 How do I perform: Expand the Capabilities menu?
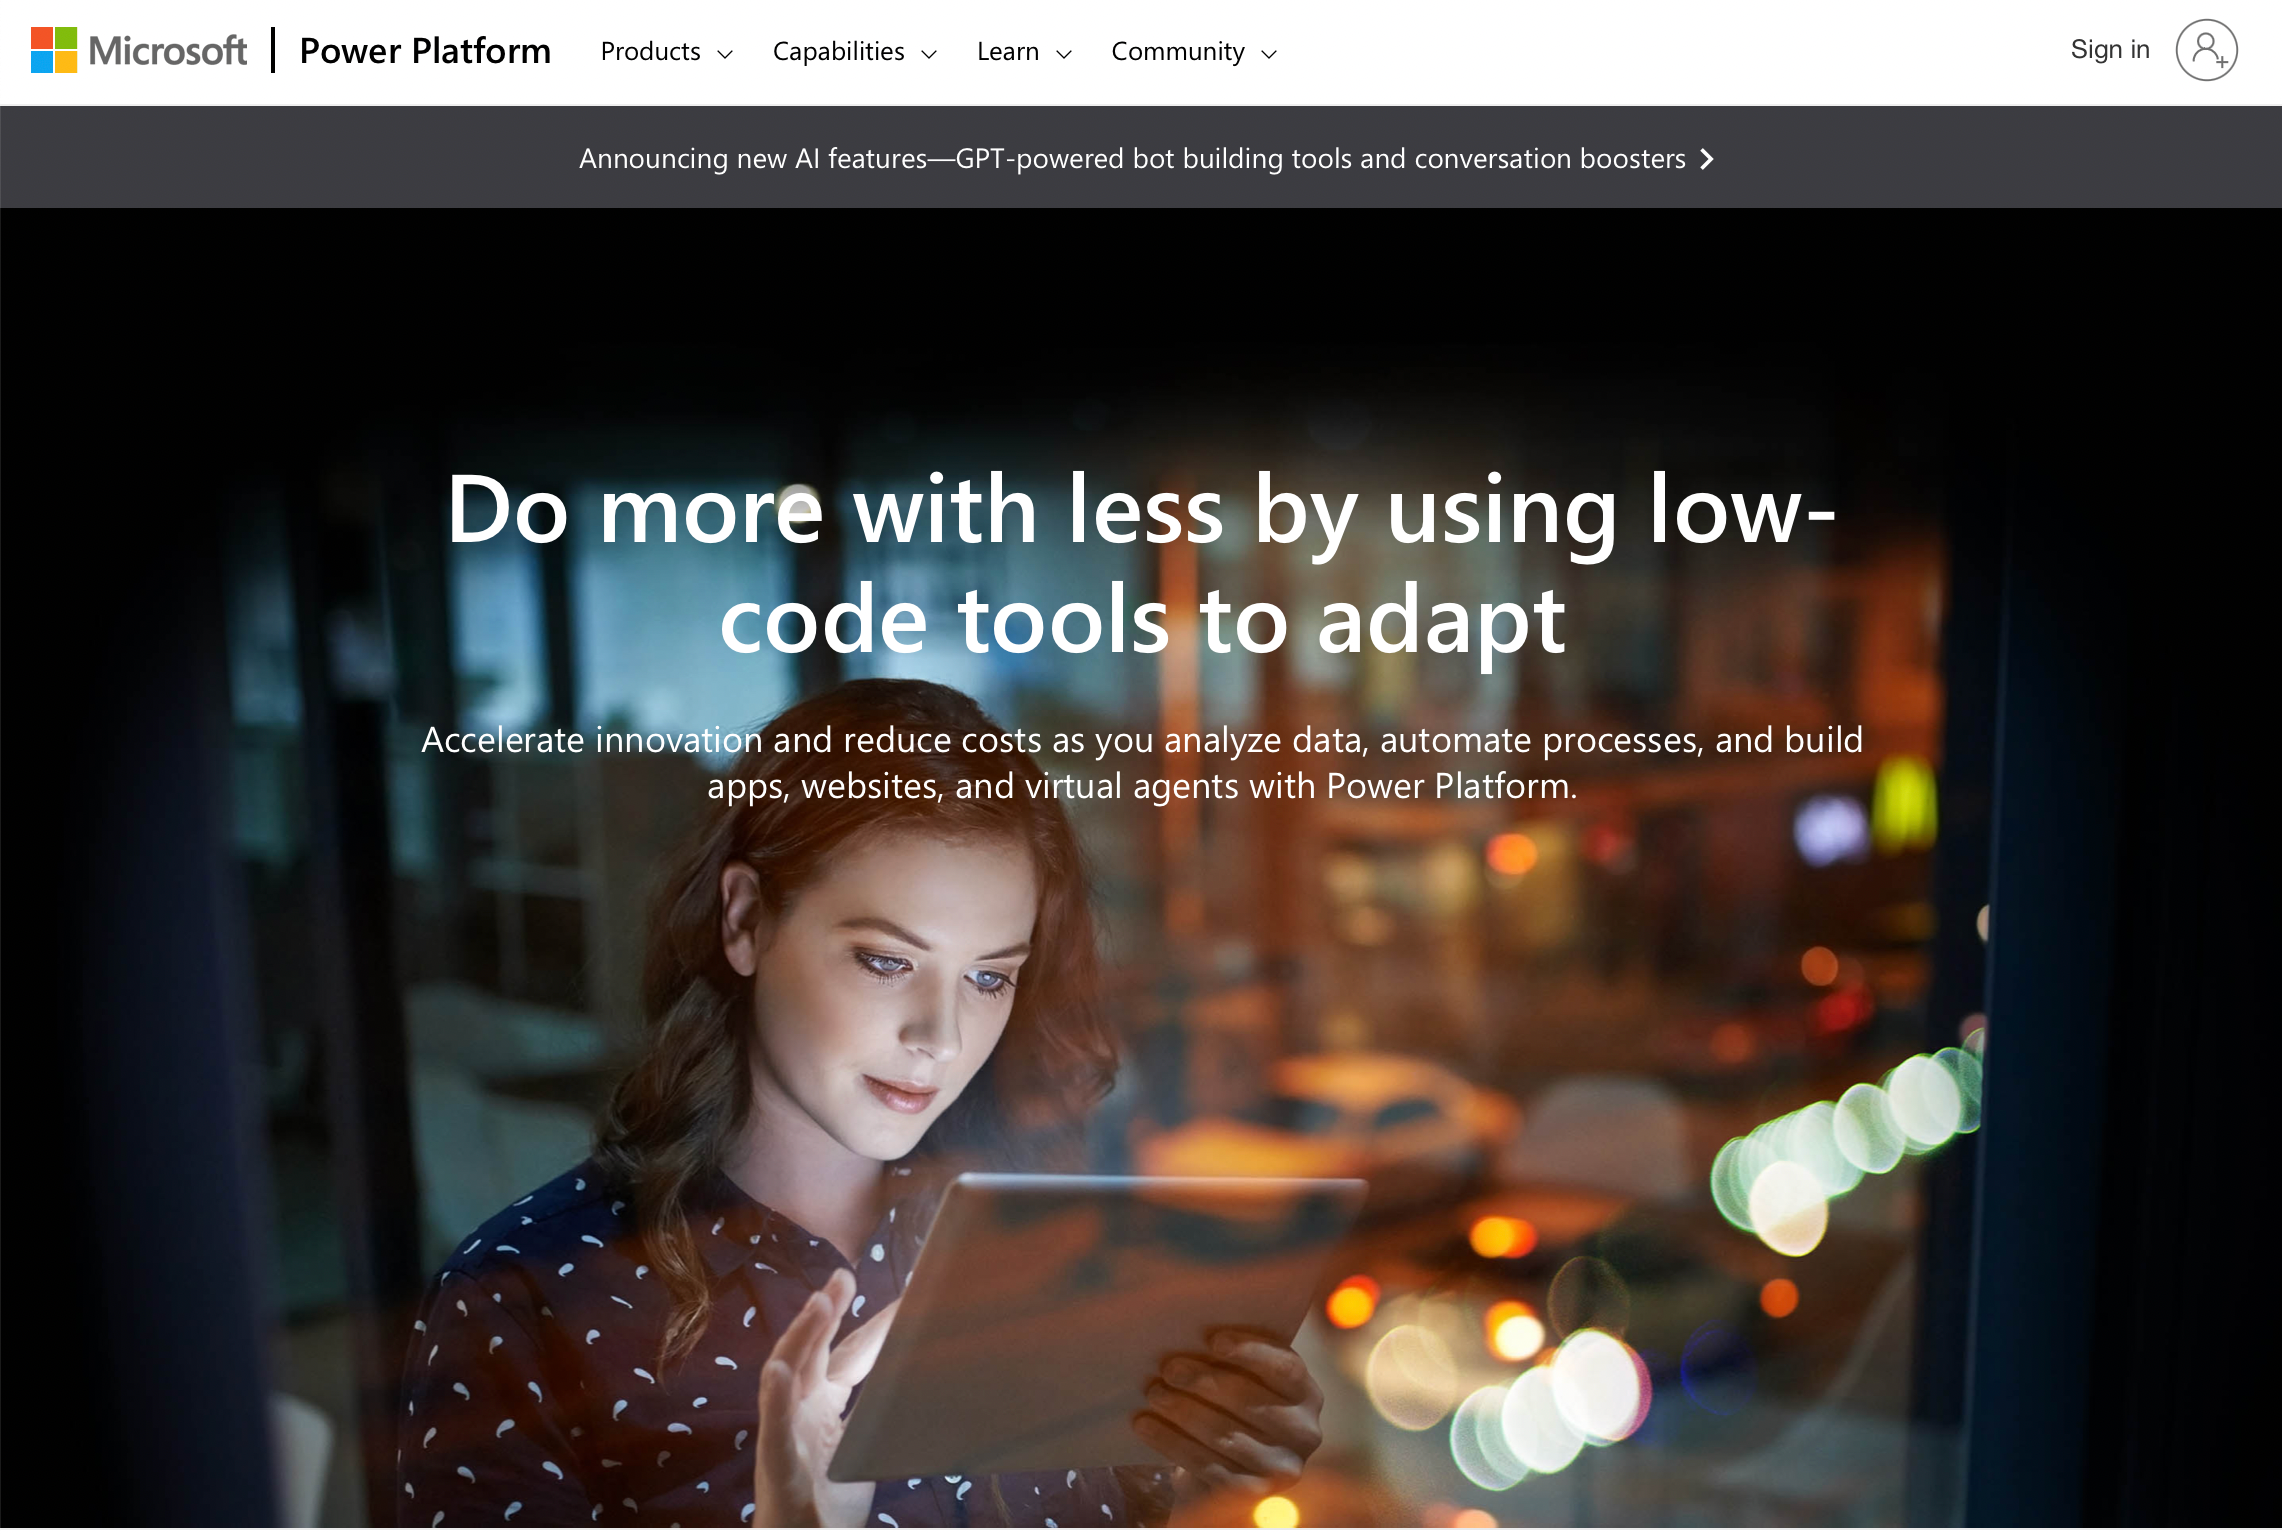855,51
